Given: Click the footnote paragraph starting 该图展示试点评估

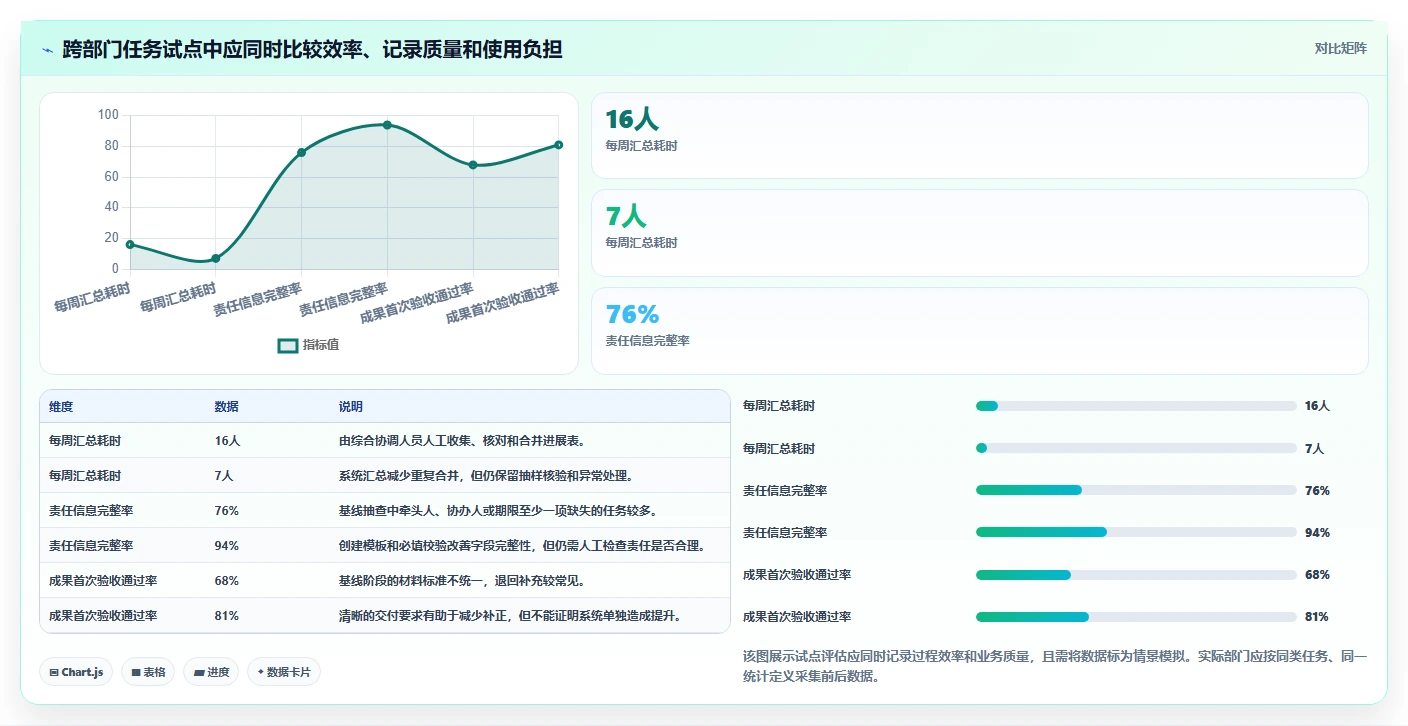Looking at the screenshot, I should [1055, 666].
